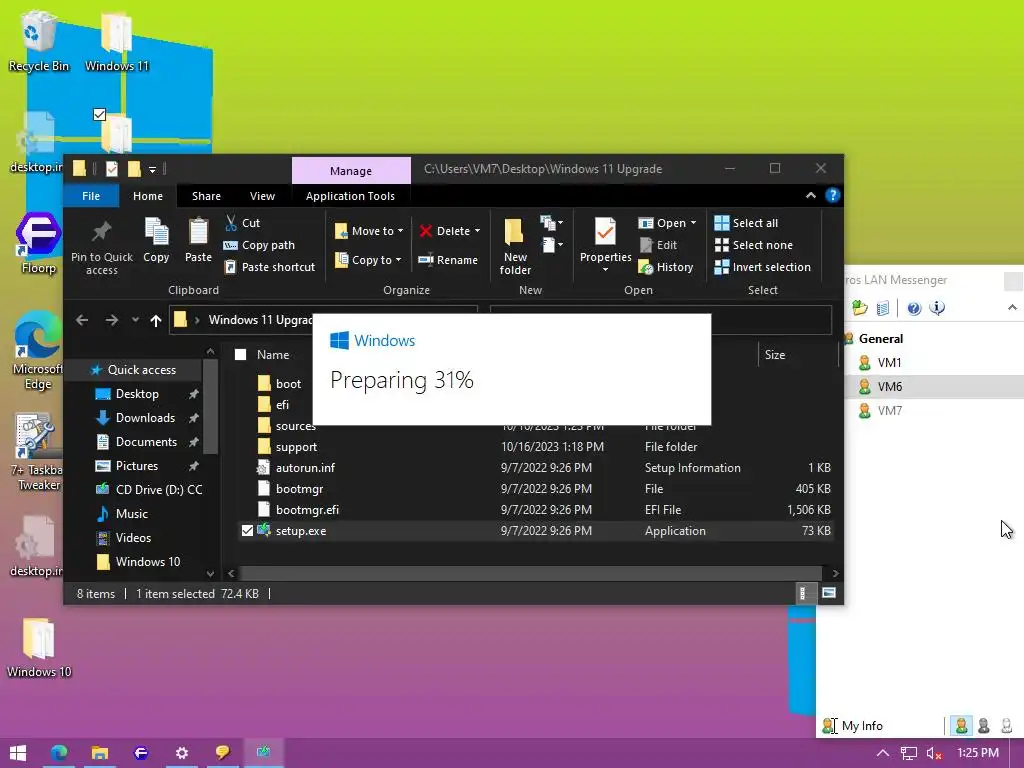The image size is (1024, 768).
Task: Open Downloads in Quick access
Action: point(145,418)
